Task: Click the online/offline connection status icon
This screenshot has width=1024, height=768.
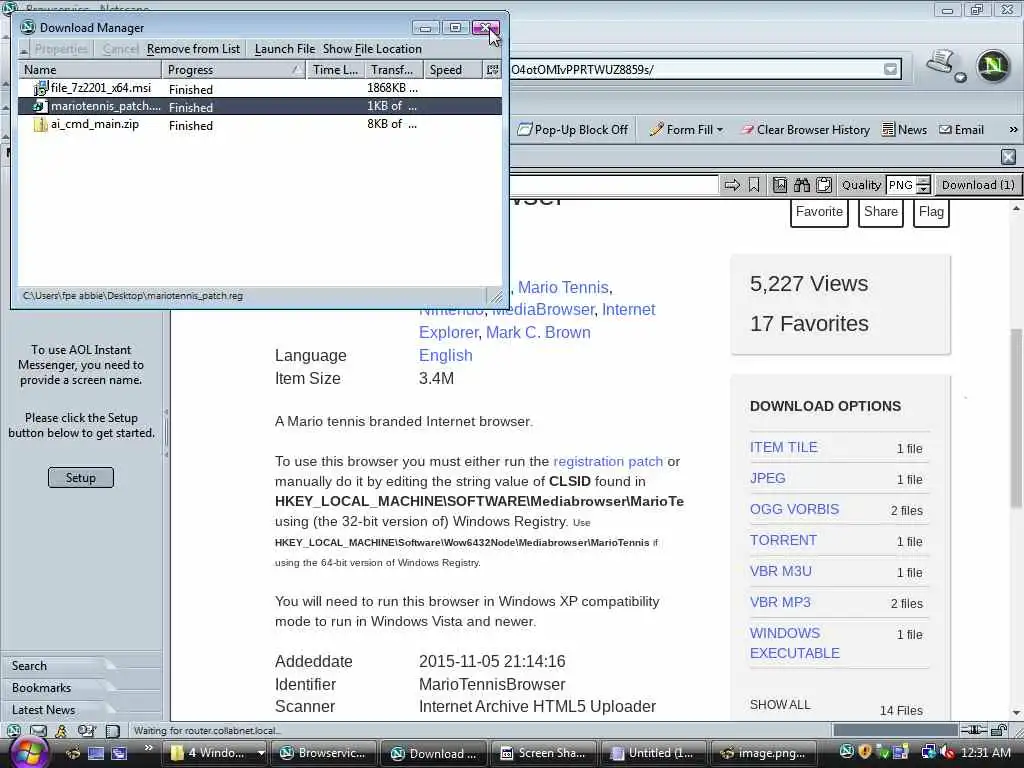Action: coord(973,730)
